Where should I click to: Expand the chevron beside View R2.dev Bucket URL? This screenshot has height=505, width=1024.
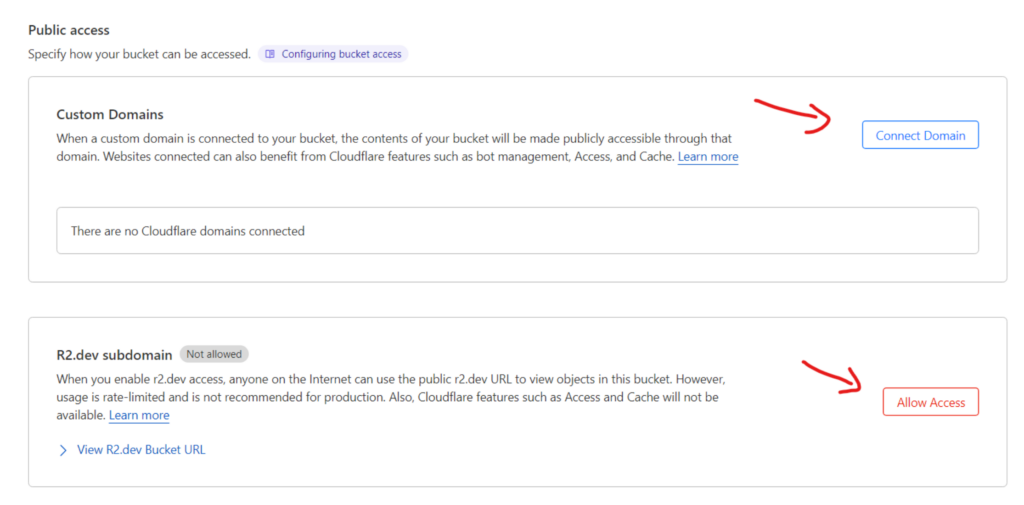click(63, 450)
